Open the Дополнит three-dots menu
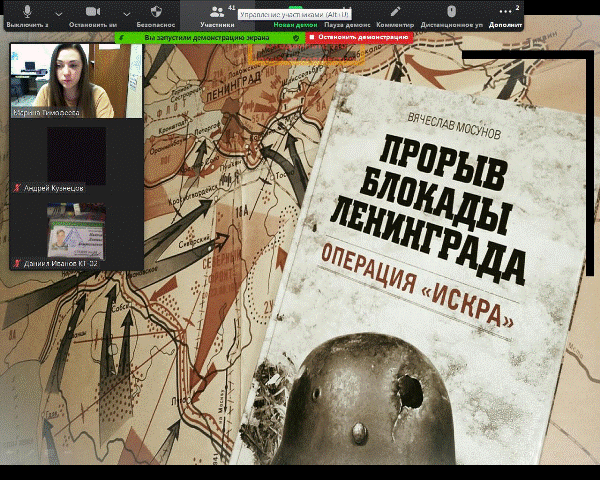The width and height of the screenshot is (600, 480). pos(503,11)
